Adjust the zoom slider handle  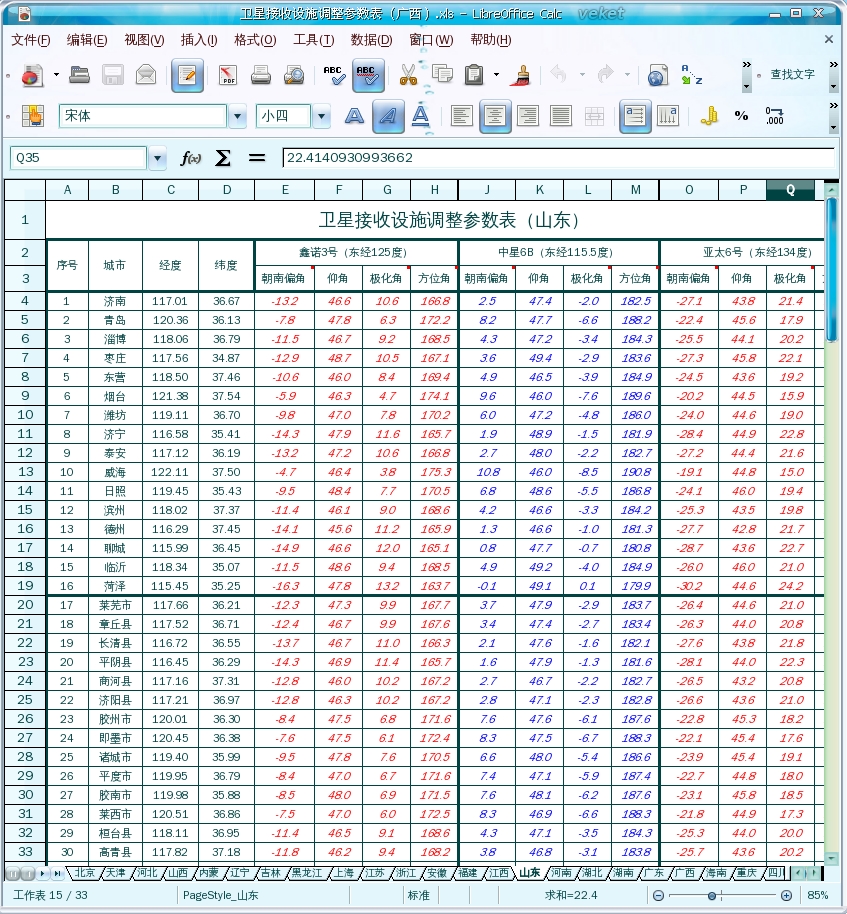pyautogui.click(x=712, y=895)
